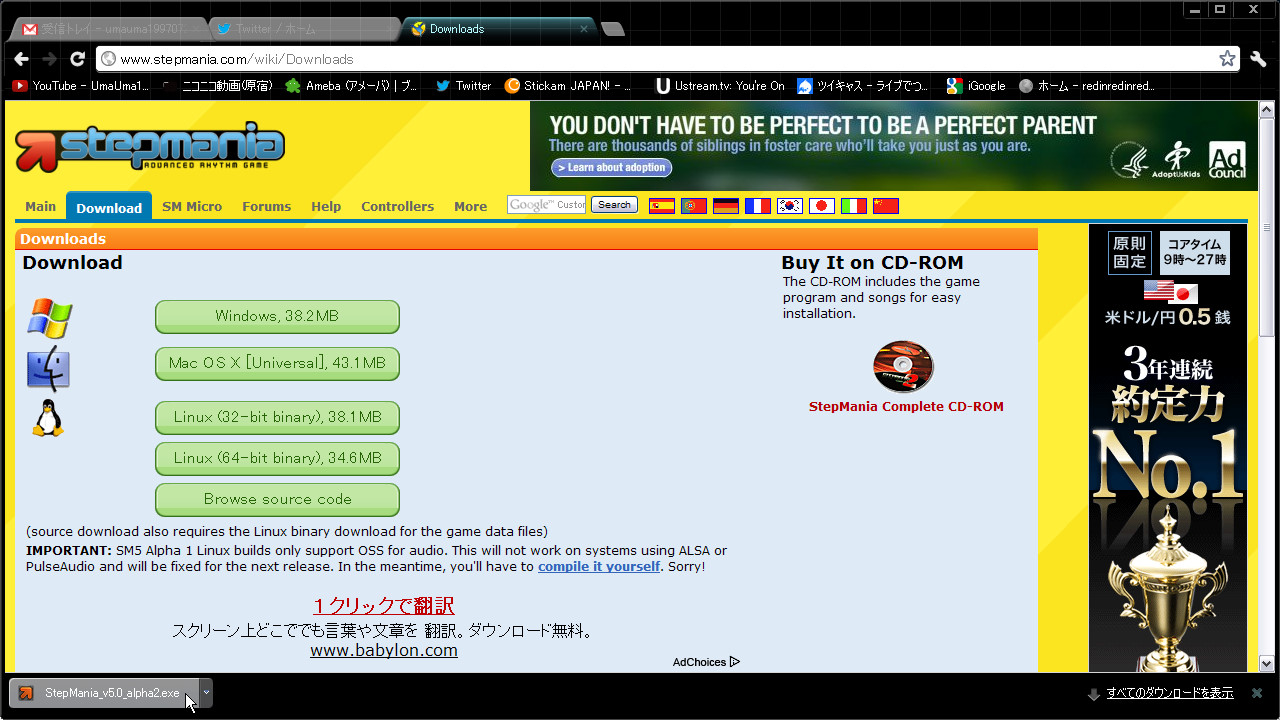Select the German flag

coord(726,206)
